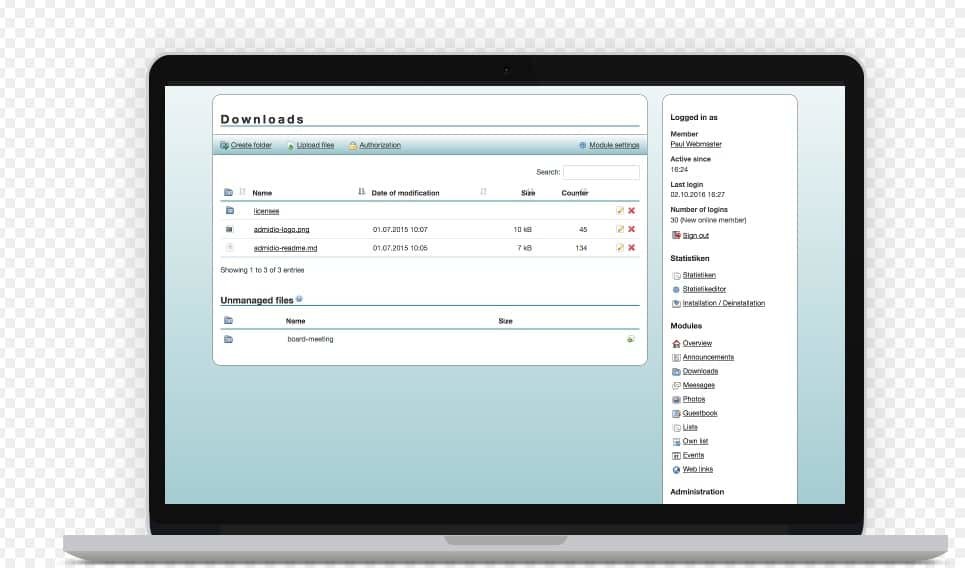Open Module settings
This screenshot has height=568, width=965.
coord(613,145)
